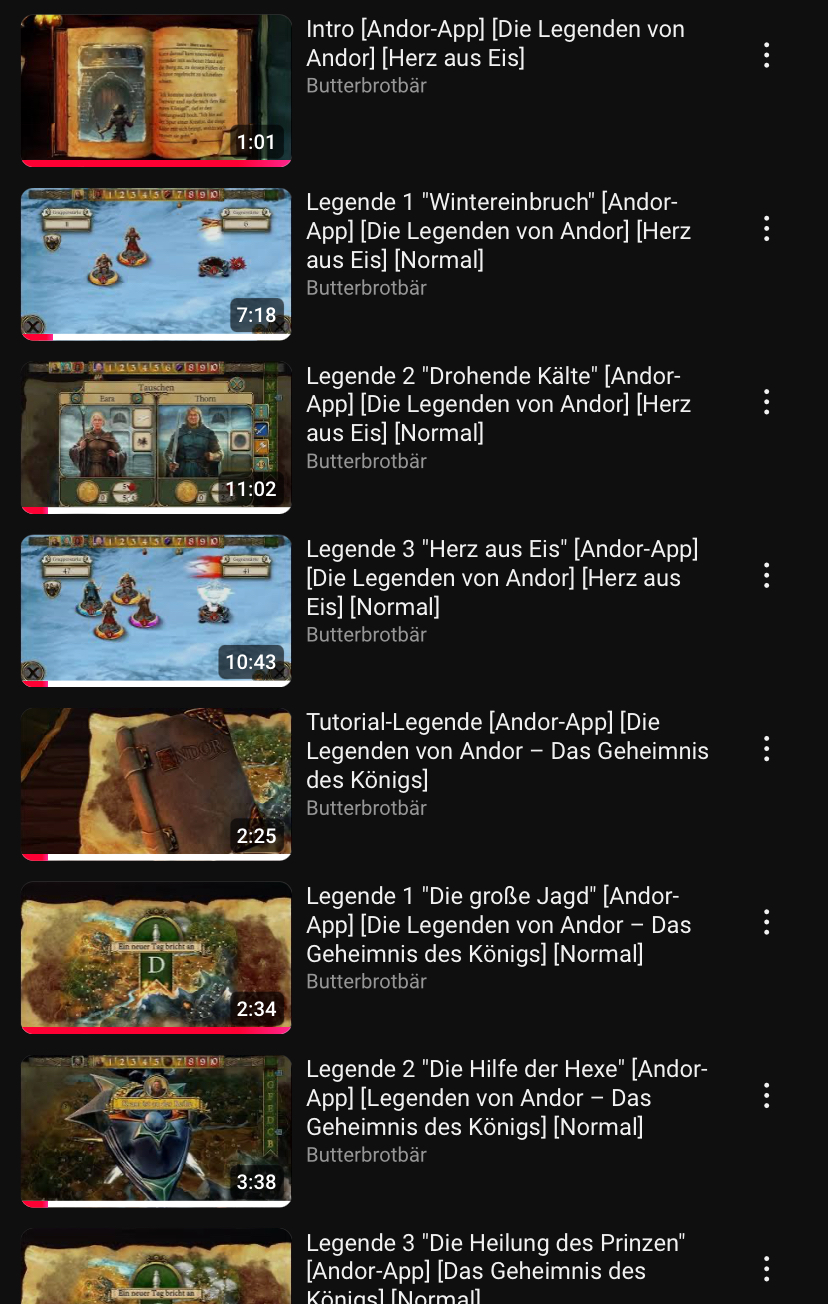Open three-dot menu for Legende 1 "Wintereinbruch"
The image size is (828, 1304).
click(767, 229)
